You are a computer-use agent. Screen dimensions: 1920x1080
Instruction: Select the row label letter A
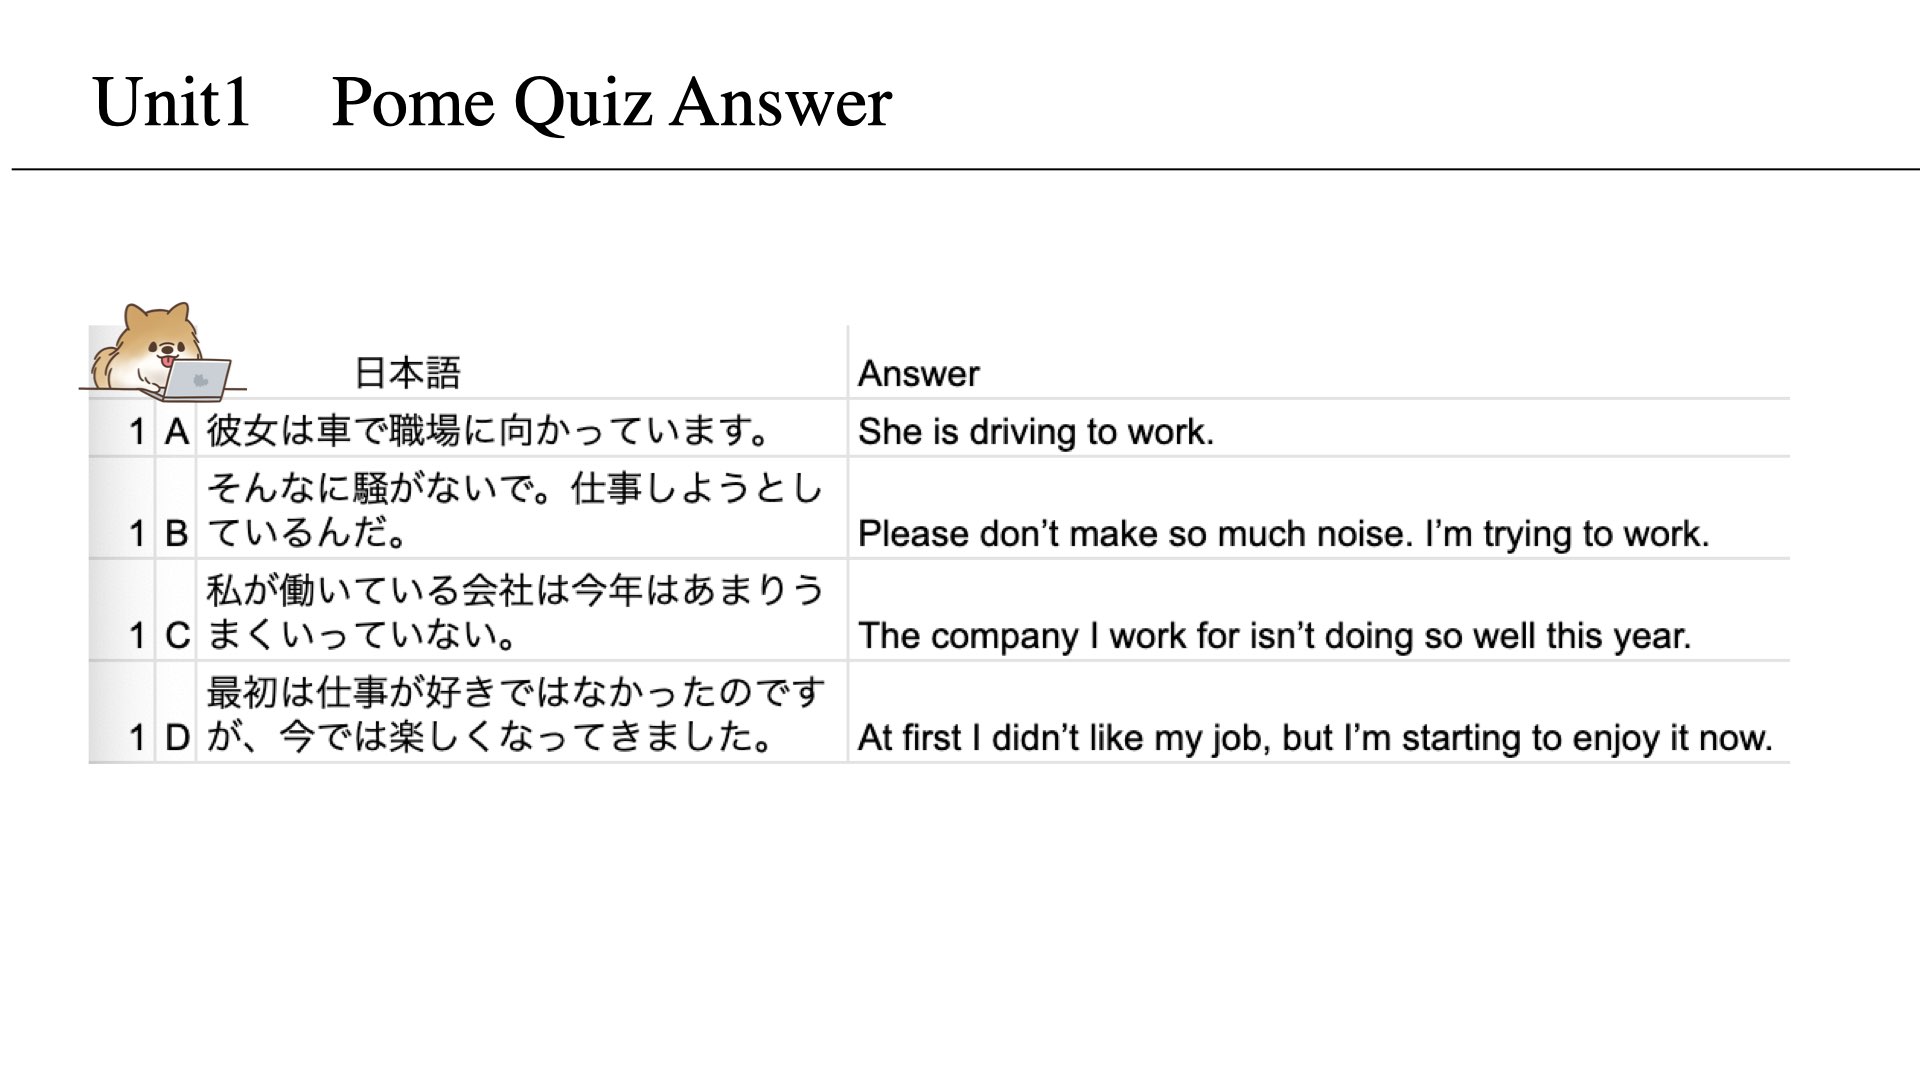[177, 432]
